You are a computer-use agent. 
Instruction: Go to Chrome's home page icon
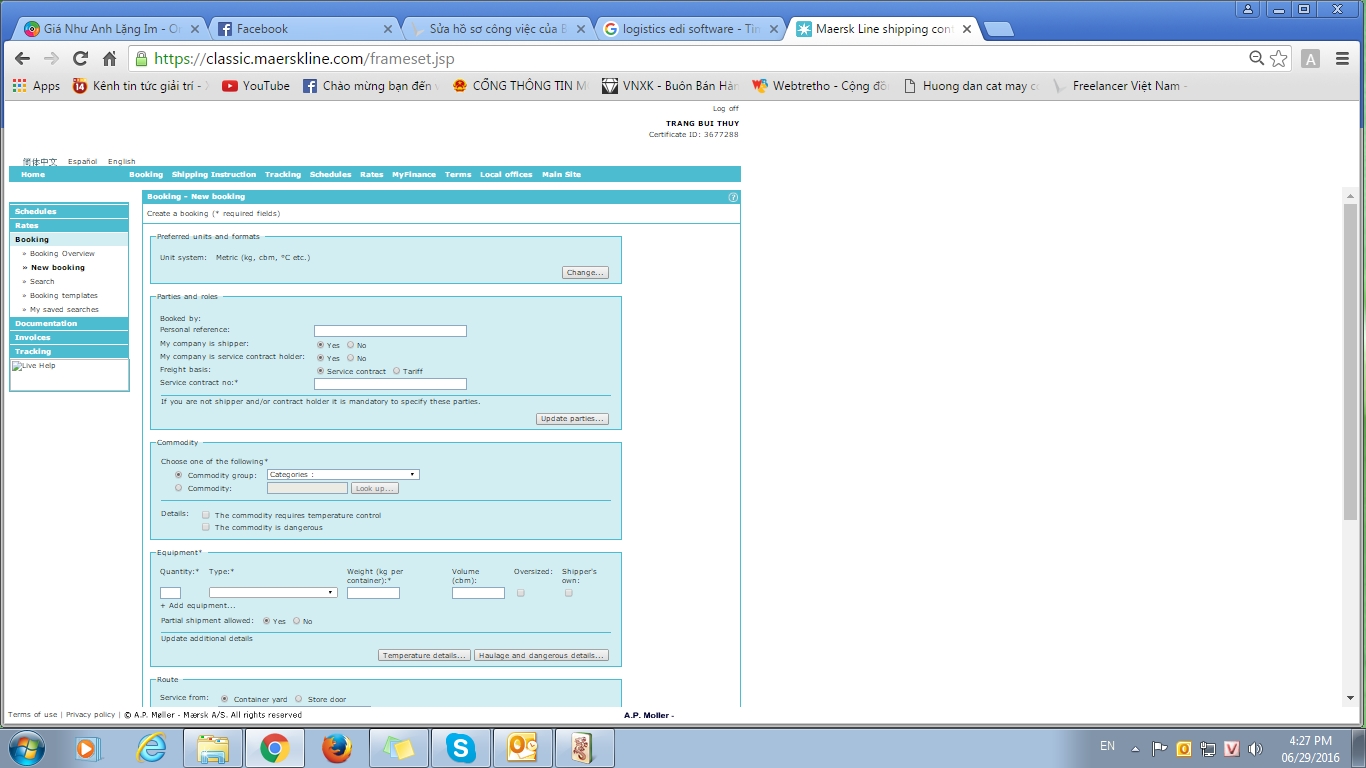point(110,58)
